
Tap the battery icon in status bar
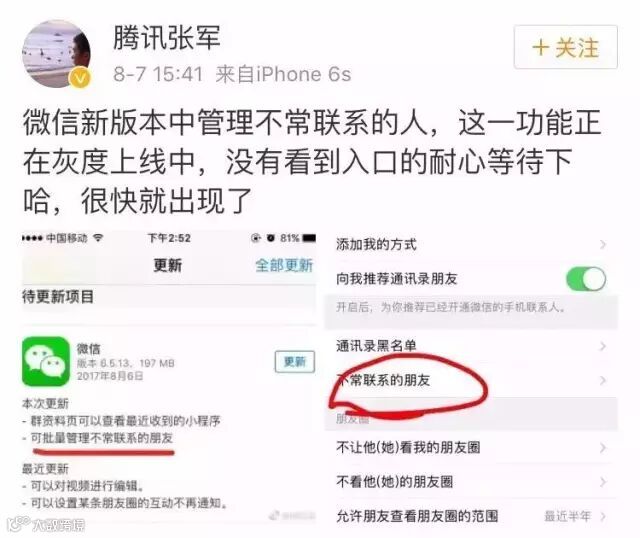(x=309, y=238)
